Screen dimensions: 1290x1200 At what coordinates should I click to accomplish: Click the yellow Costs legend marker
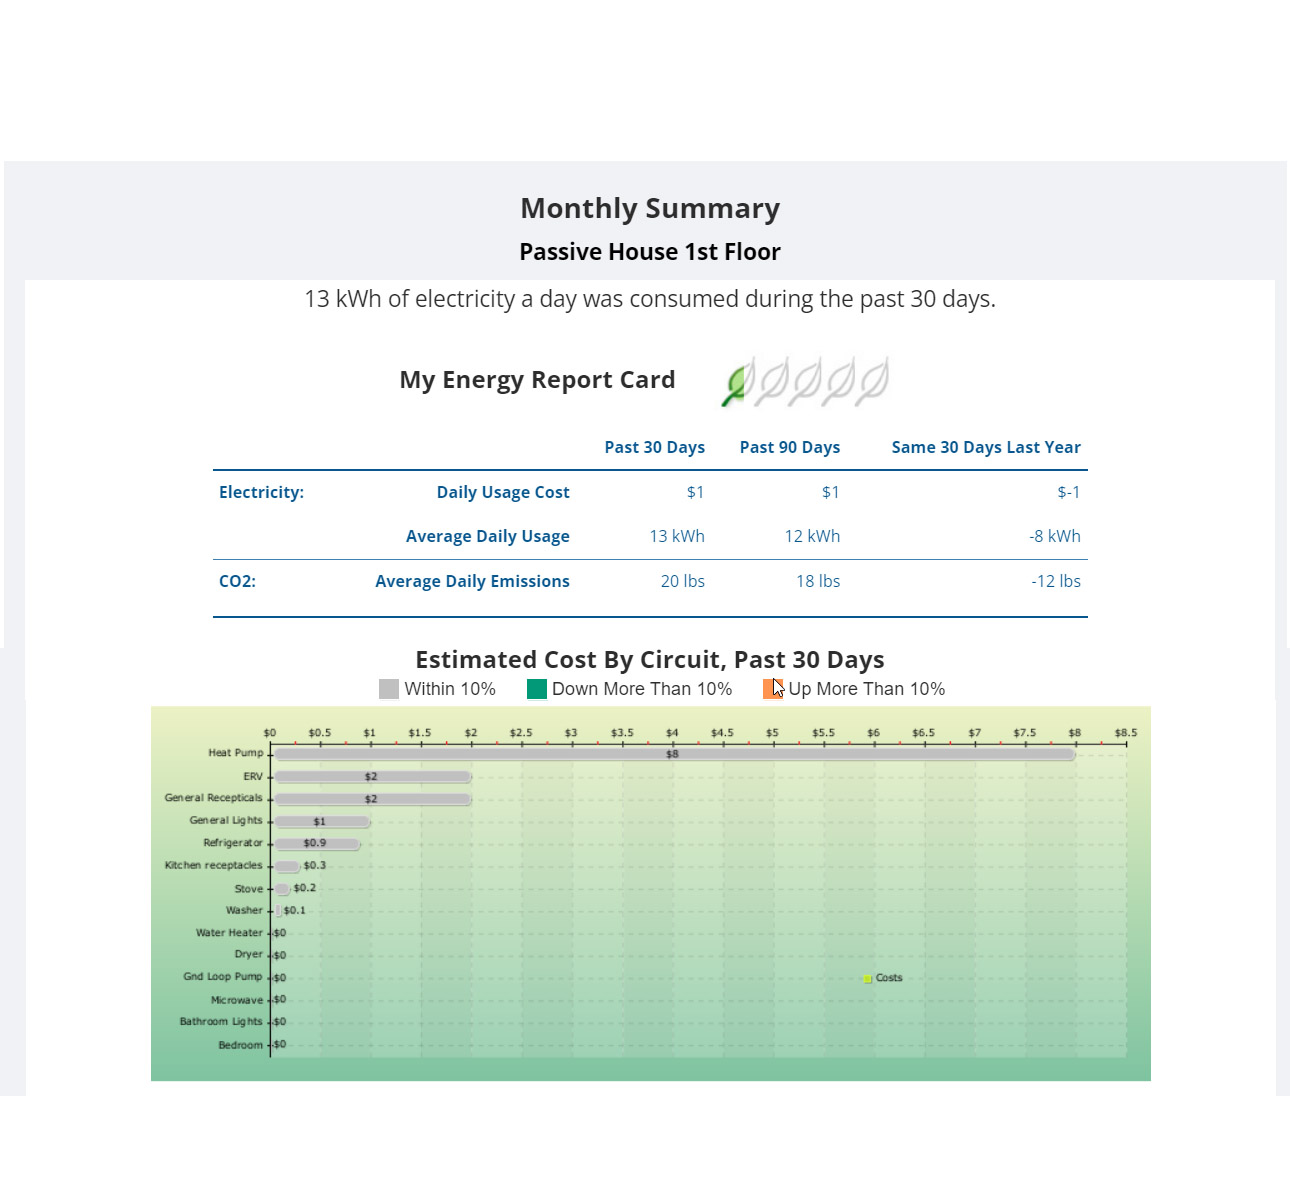(868, 979)
